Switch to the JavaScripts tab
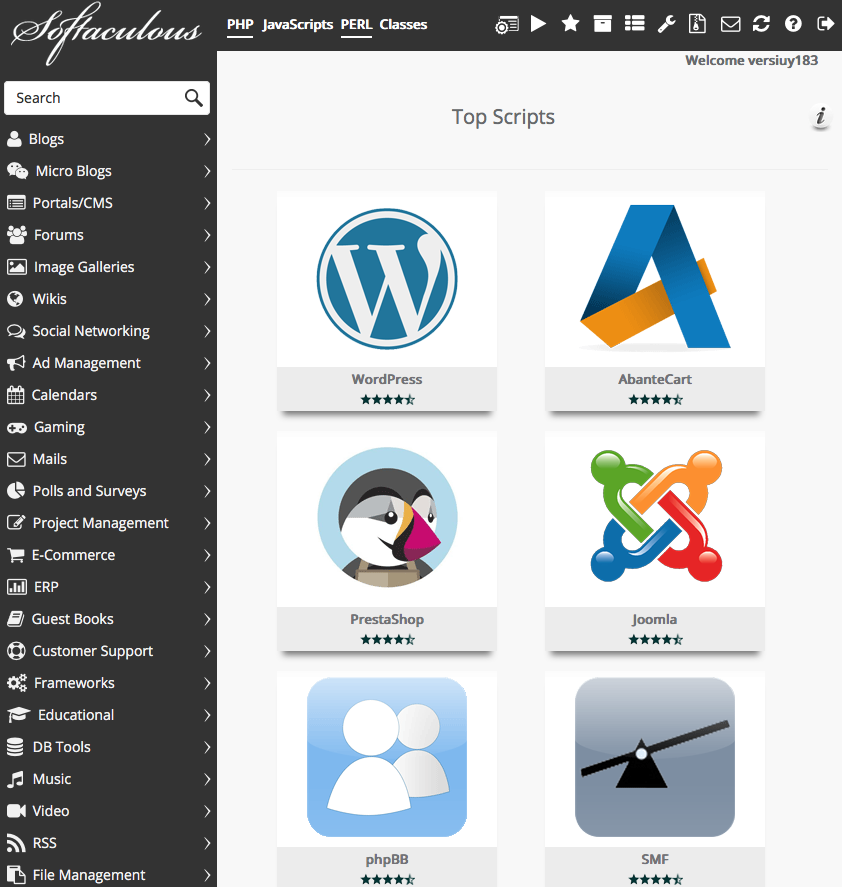The image size is (842, 887). pos(297,25)
